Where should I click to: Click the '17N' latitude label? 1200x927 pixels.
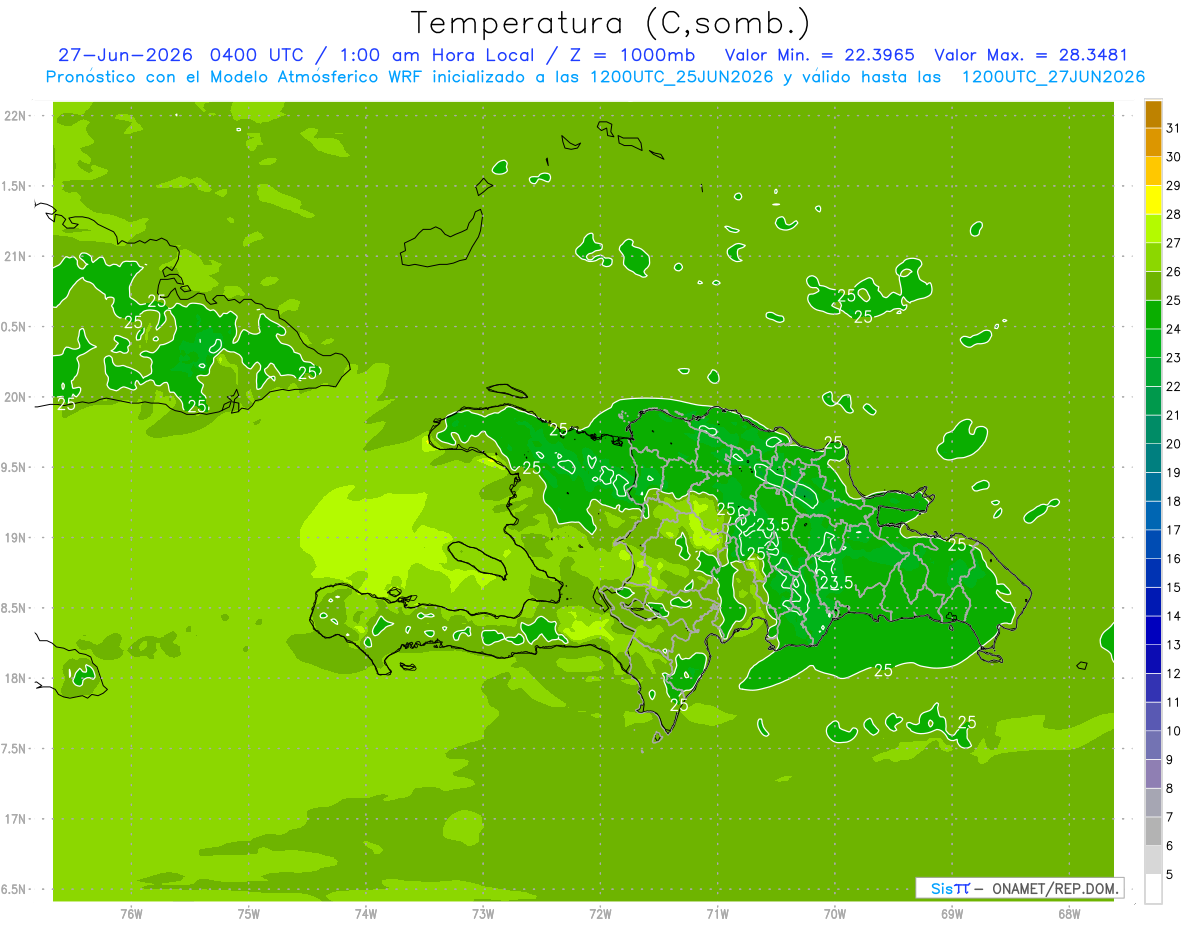coord(15,819)
